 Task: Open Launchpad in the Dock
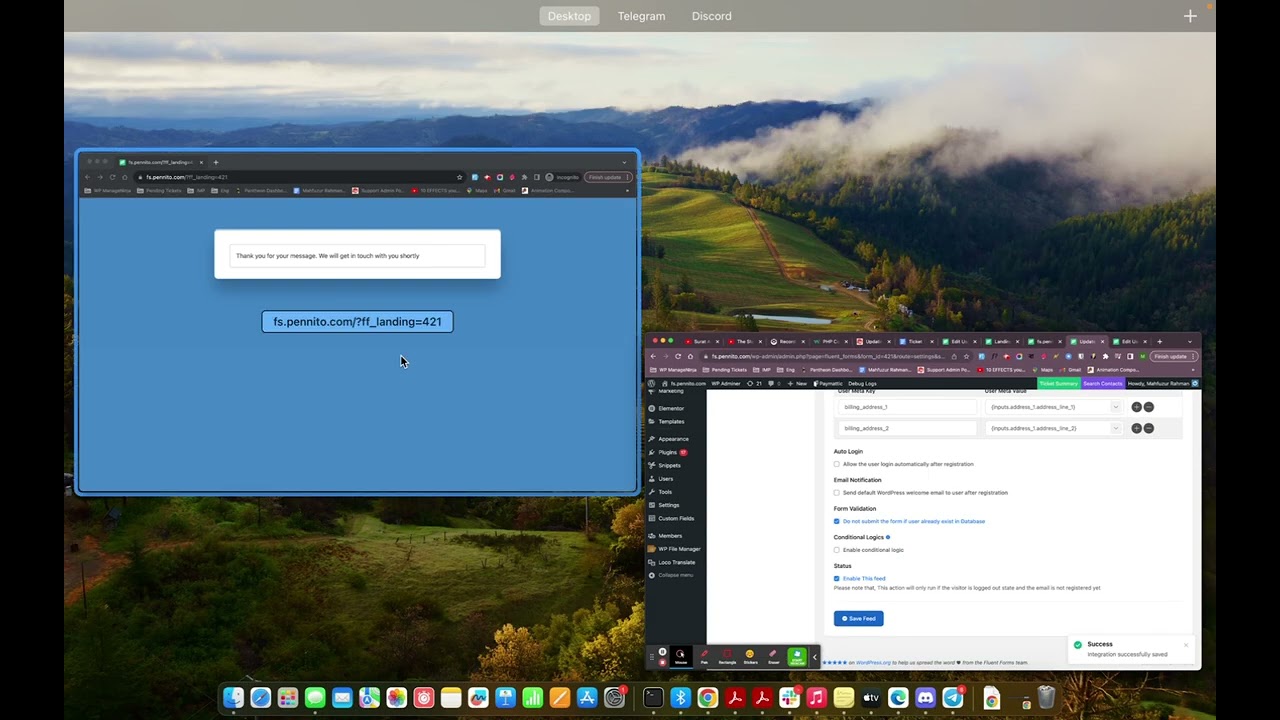coord(288,697)
